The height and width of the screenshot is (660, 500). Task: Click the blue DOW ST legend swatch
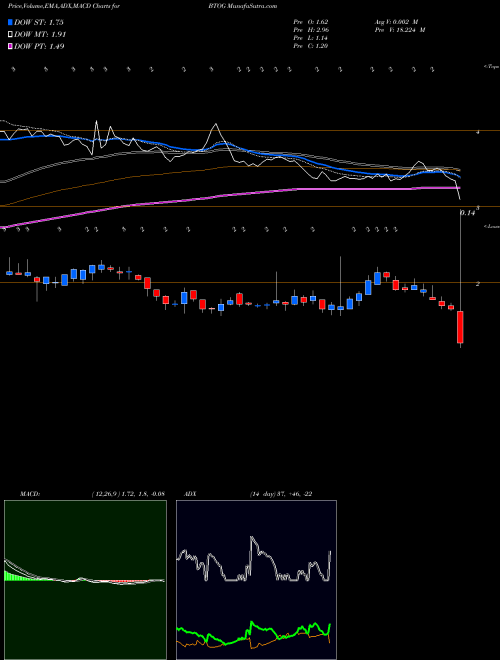pyautogui.click(x=11, y=22)
